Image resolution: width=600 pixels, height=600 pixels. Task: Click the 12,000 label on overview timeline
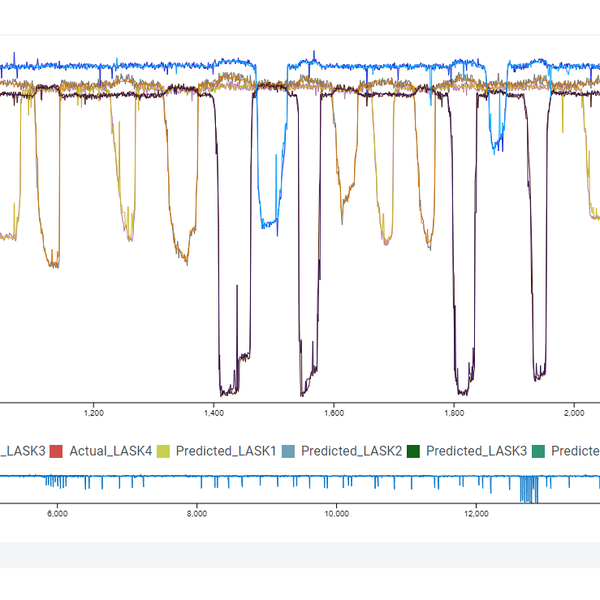(476, 514)
